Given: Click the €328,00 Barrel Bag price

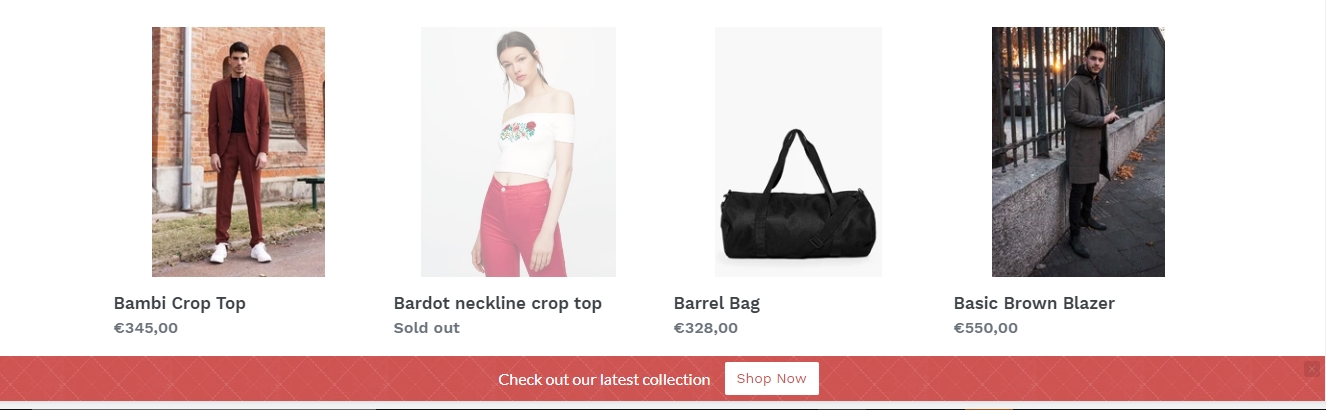Looking at the screenshot, I should tap(706, 328).
